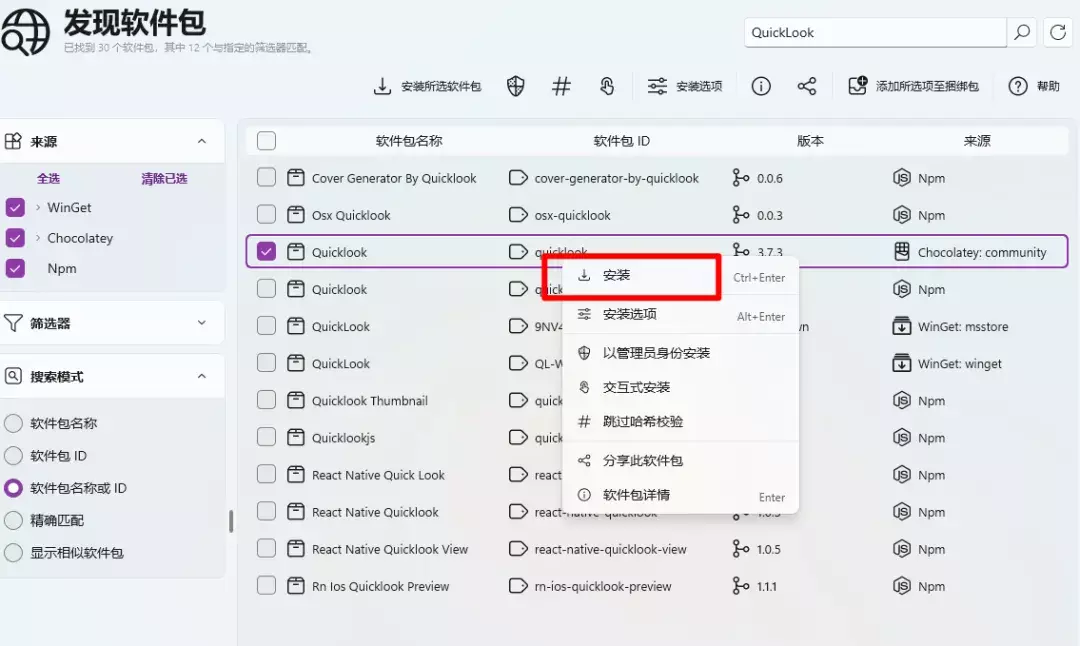This screenshot has height=646, width=1080.
Task: Click the share toolbar icon
Action: [x=807, y=86]
